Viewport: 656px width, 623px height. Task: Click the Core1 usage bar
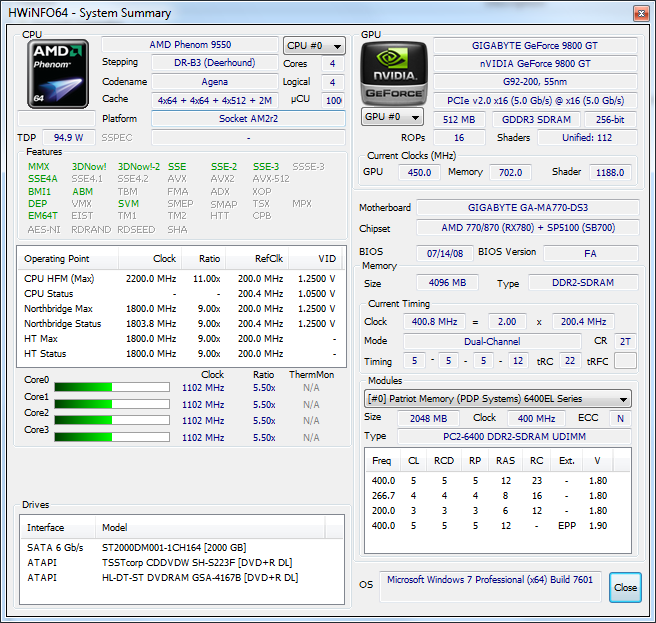click(112, 404)
